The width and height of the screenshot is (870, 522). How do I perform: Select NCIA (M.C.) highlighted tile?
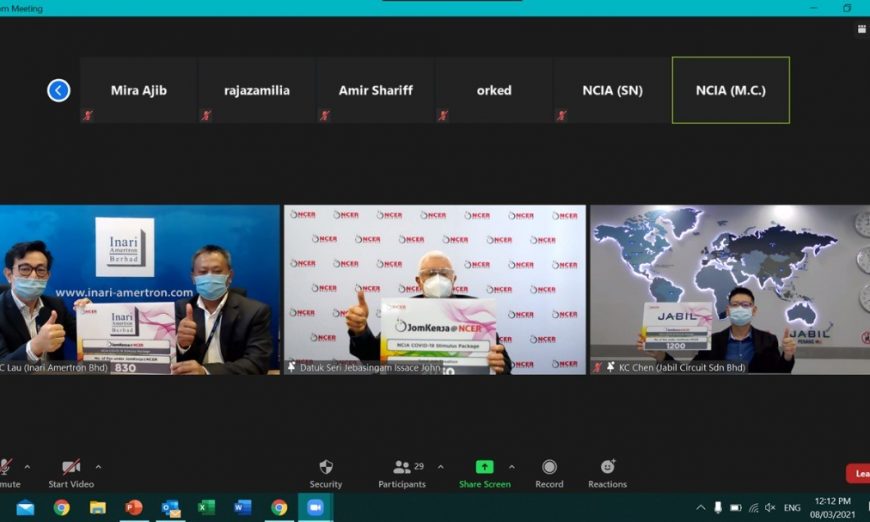(x=731, y=90)
